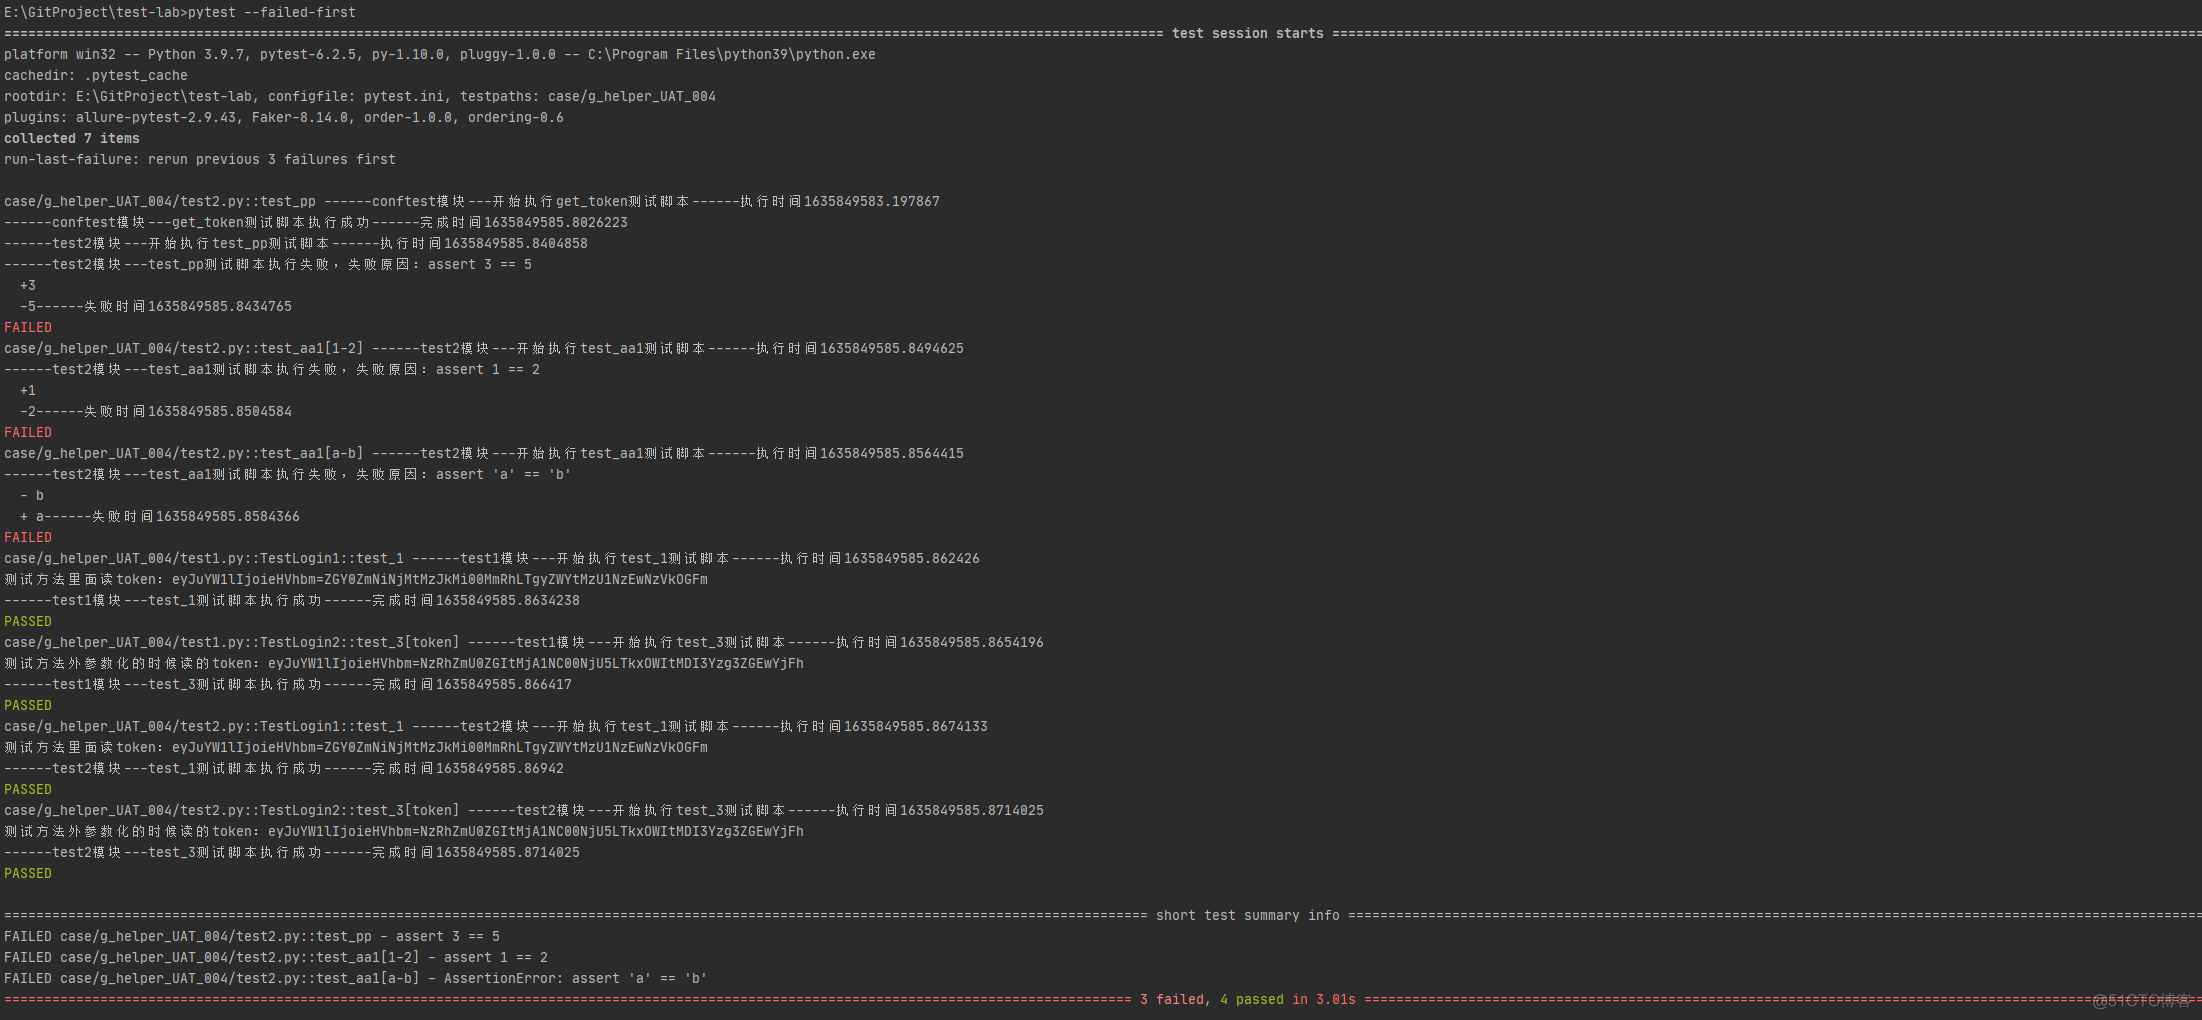2202x1020 pixels.
Task: Click the plugins allure-pytest-2.9.43 line
Action: [284, 117]
